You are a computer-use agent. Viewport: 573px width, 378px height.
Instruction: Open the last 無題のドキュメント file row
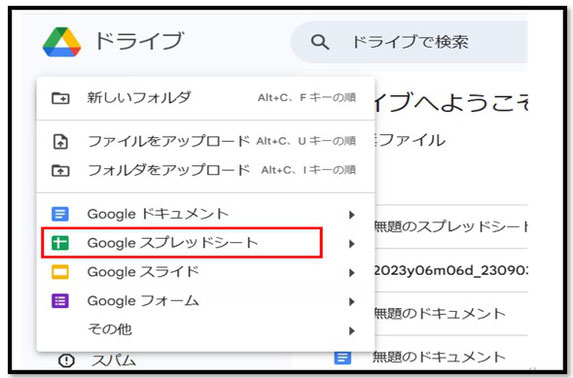439,357
